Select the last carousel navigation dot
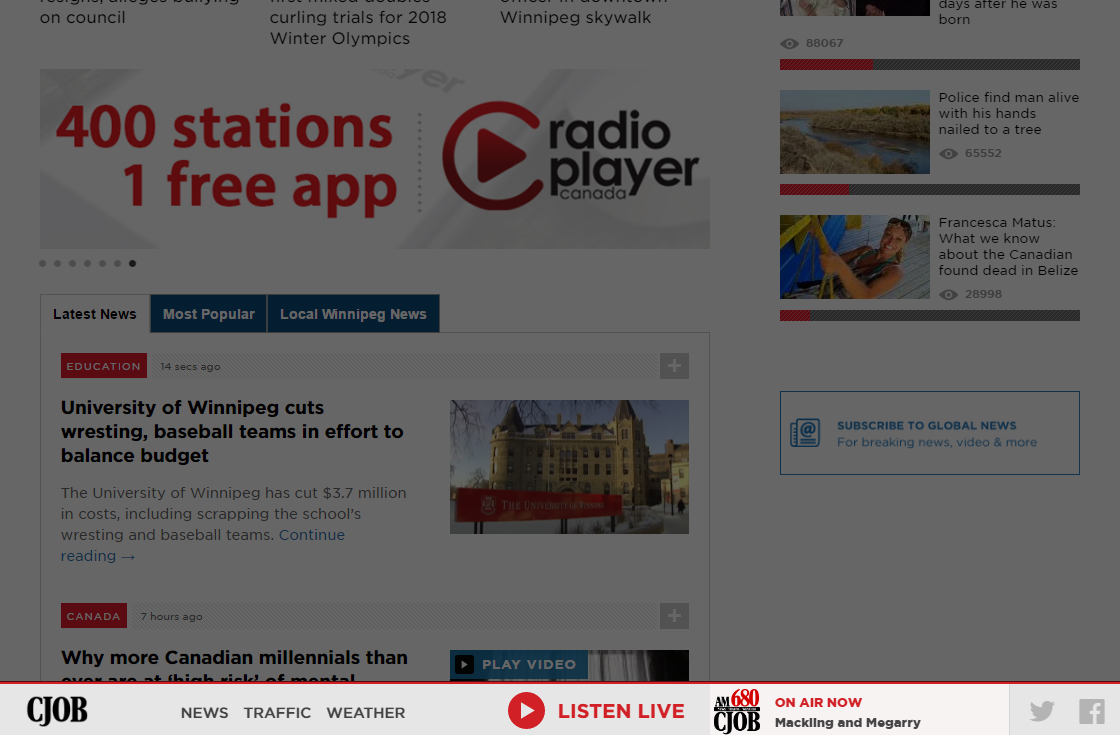 (132, 263)
